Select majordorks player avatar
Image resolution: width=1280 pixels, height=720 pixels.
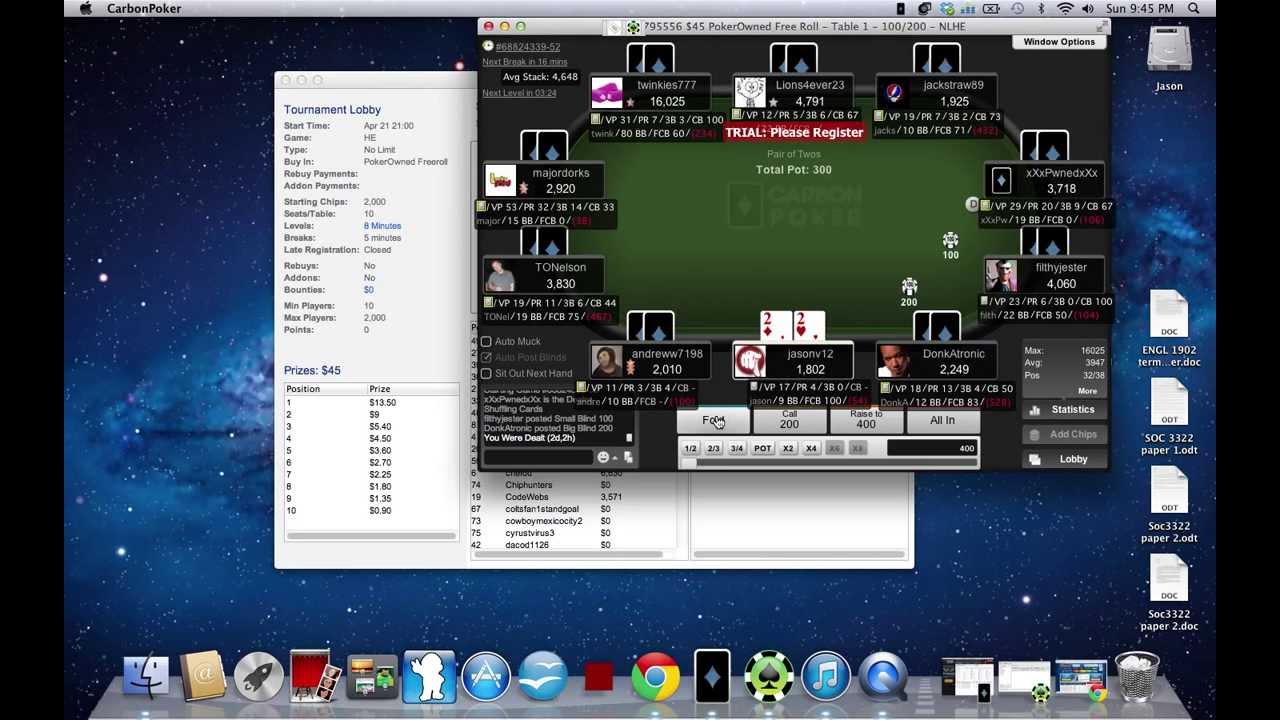point(501,181)
